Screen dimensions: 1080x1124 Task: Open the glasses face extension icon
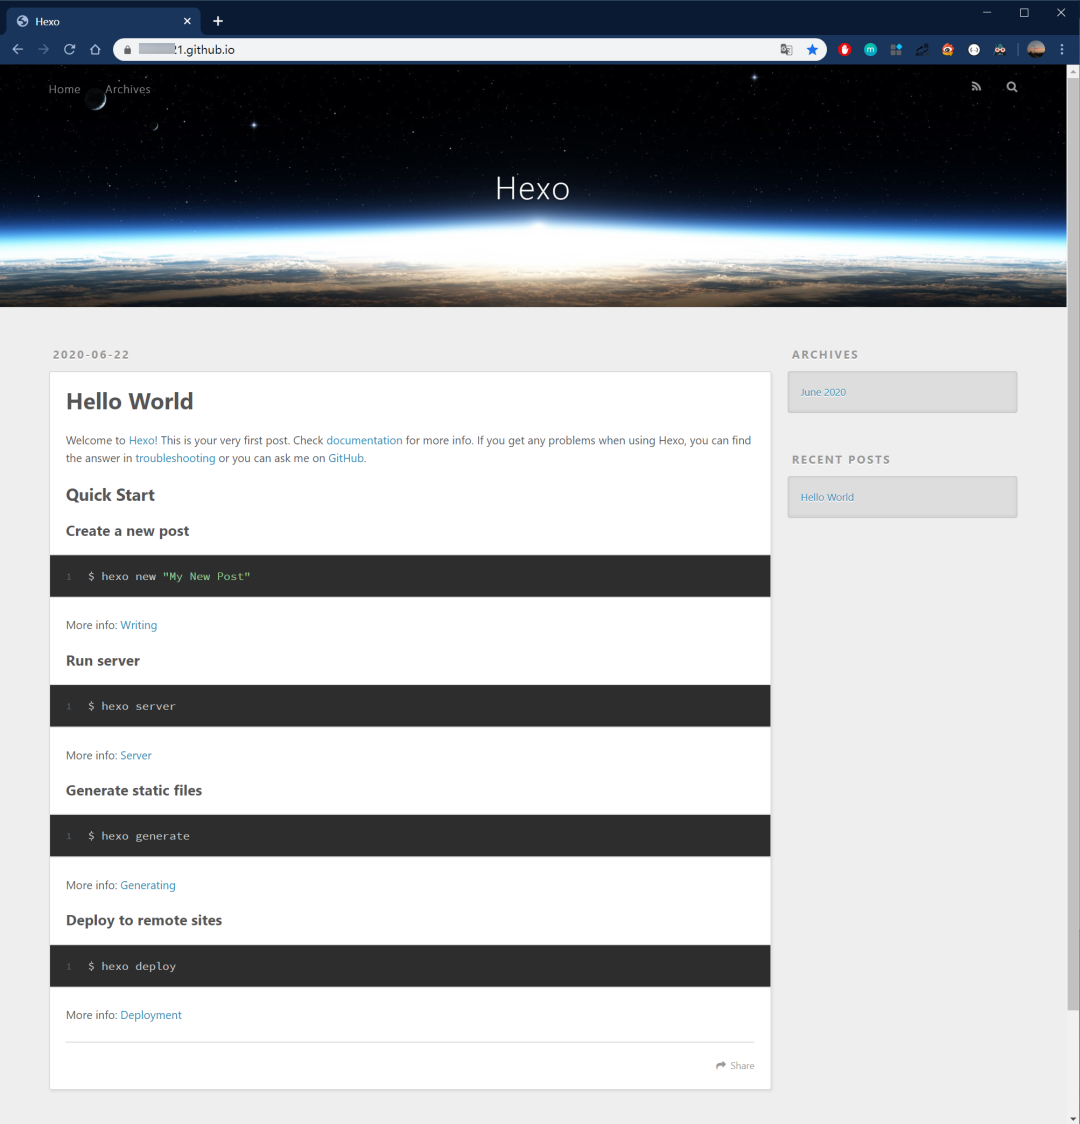[1000, 49]
